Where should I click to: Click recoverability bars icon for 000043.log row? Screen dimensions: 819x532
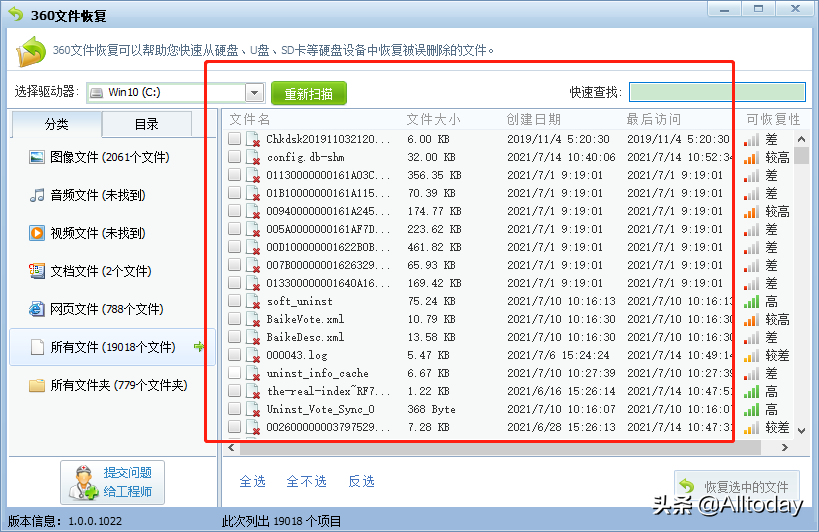(752, 355)
